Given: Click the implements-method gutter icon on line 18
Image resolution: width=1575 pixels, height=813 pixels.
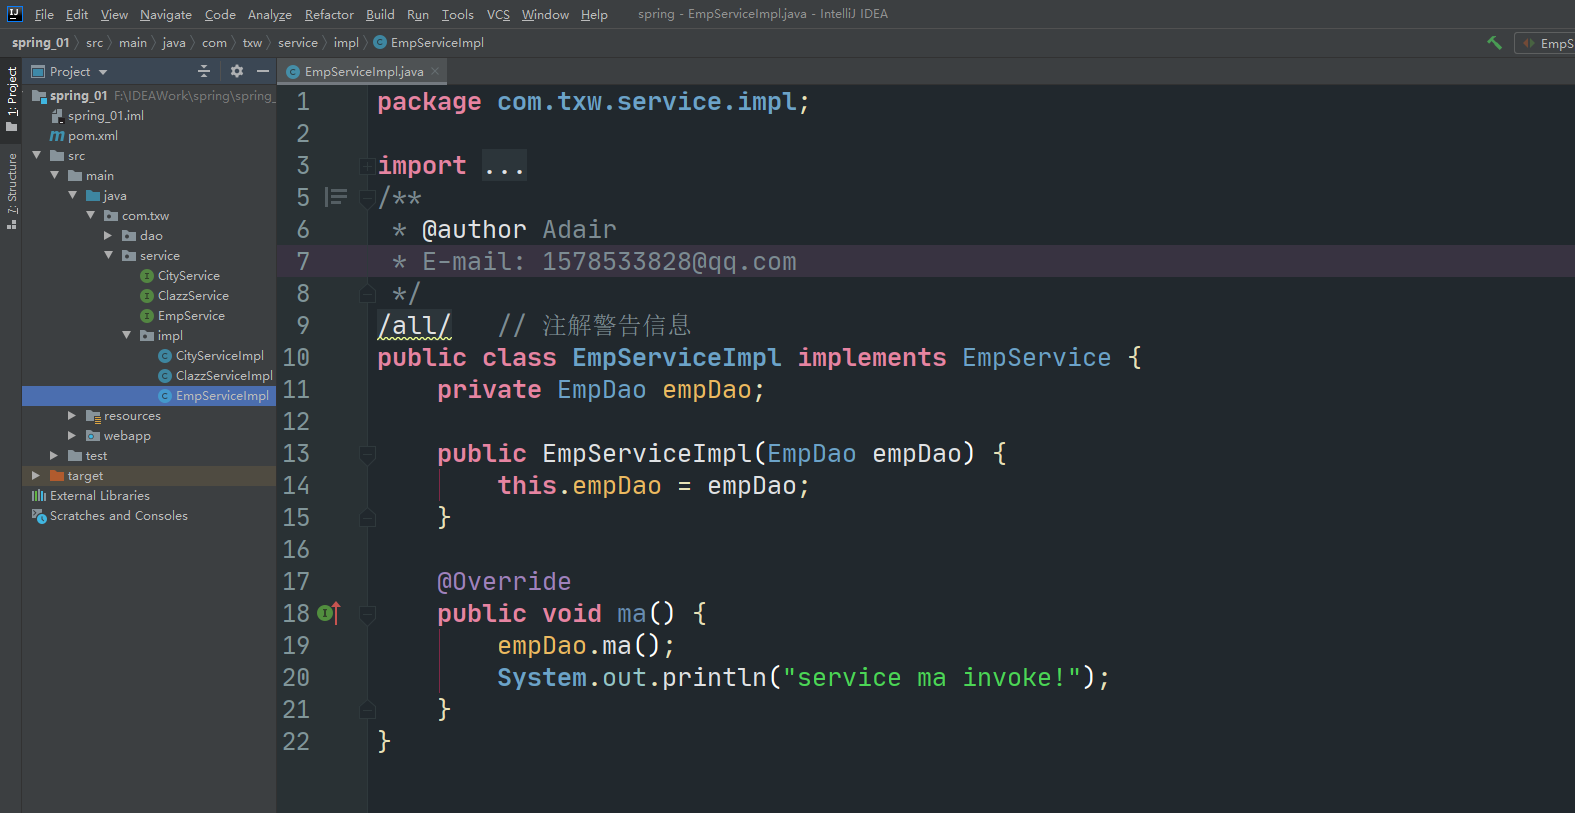Looking at the screenshot, I should pyautogui.click(x=329, y=613).
